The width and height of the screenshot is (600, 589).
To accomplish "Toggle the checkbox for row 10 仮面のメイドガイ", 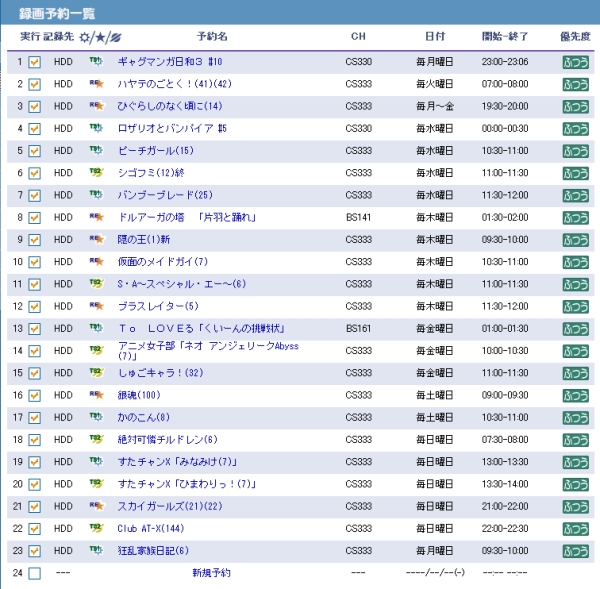I will click(x=34, y=262).
